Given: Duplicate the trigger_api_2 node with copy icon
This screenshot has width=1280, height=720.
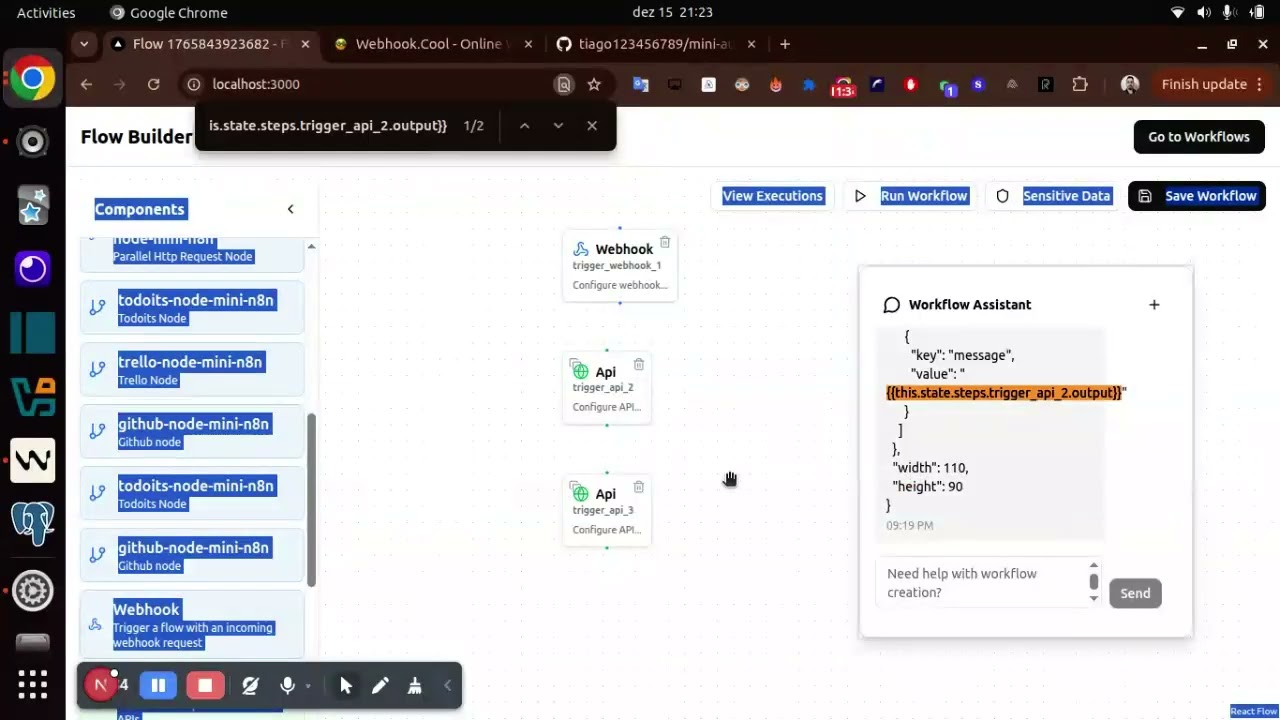Looking at the screenshot, I should pos(575,365).
